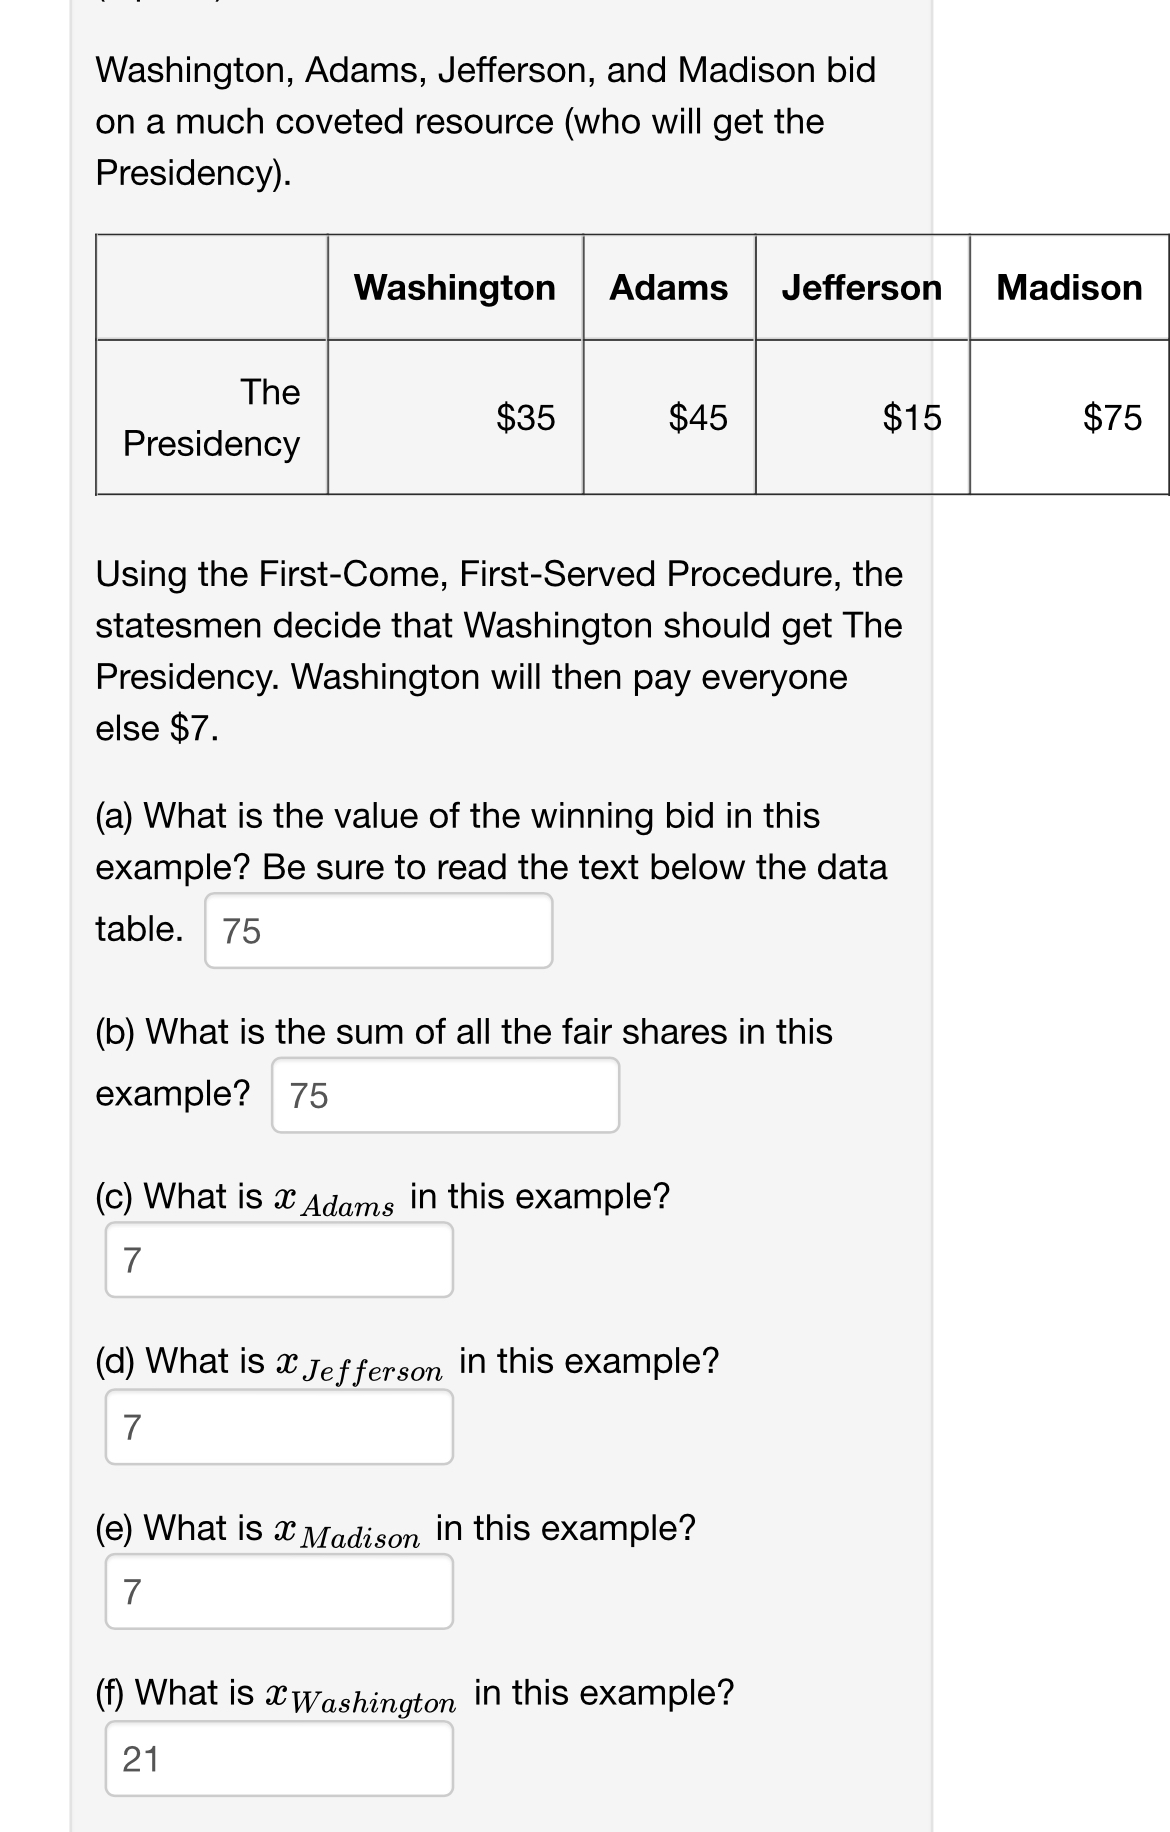
Task: Select the x Washington answer box showing 21
Action: pyautogui.click(x=280, y=1758)
